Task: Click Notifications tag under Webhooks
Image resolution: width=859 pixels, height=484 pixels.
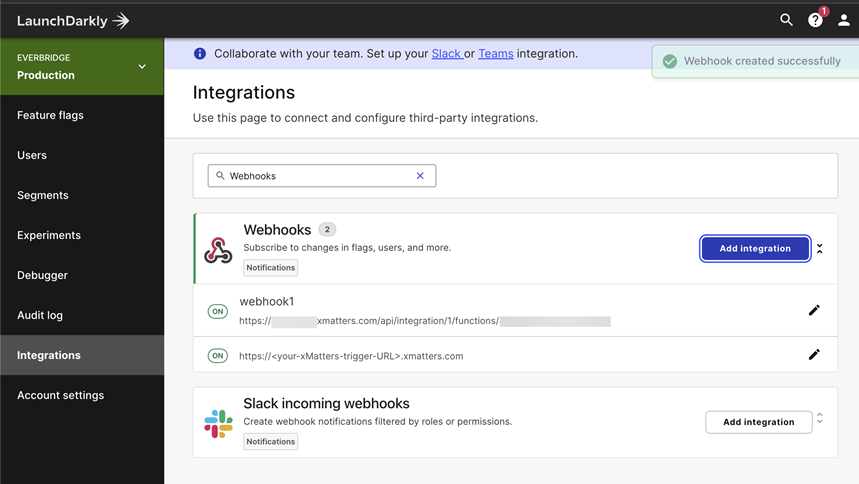Action: click(271, 267)
